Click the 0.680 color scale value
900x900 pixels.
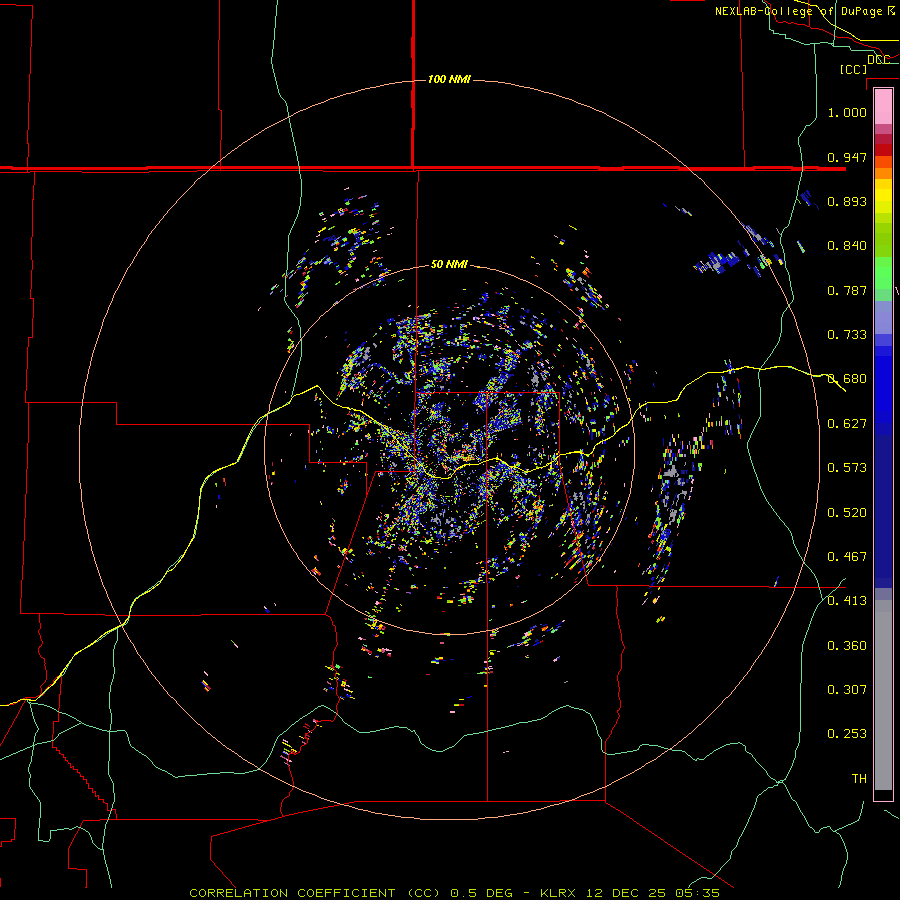(x=847, y=379)
